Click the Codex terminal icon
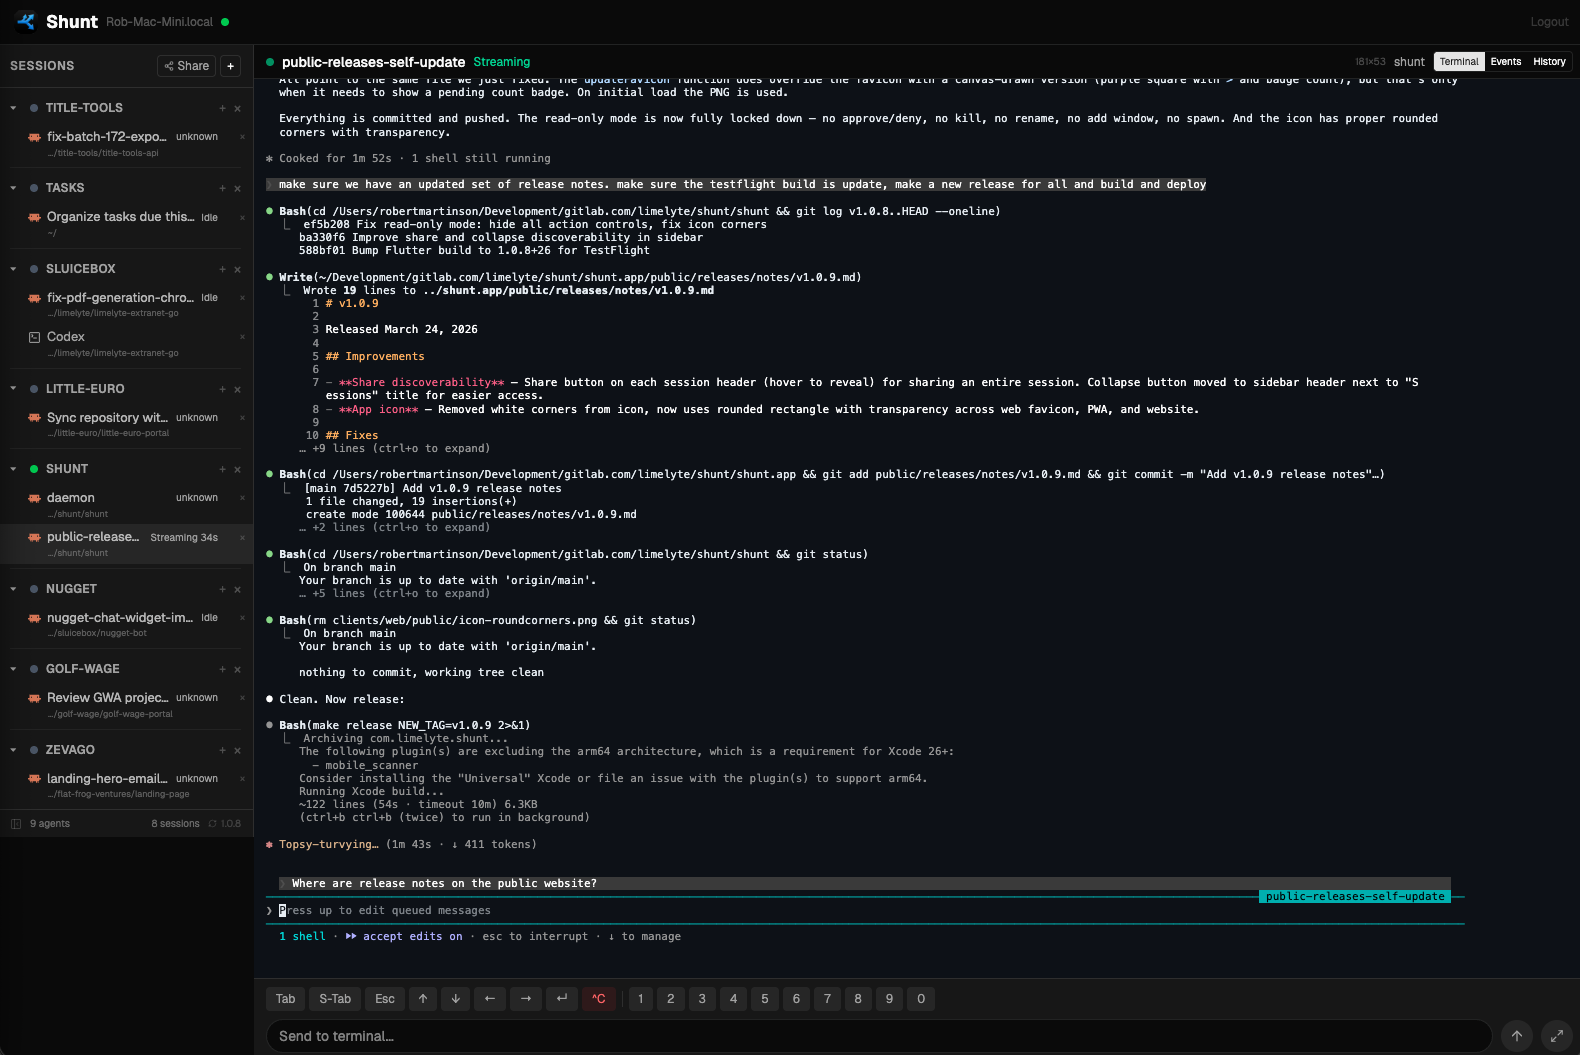 (x=35, y=338)
